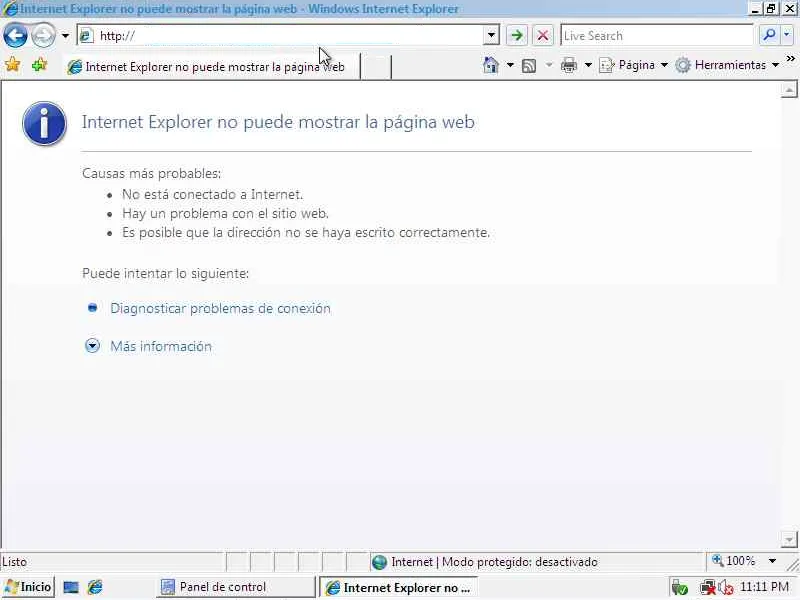This screenshot has width=800, height=600.
Task: Open the Página menu
Action: coord(633,65)
